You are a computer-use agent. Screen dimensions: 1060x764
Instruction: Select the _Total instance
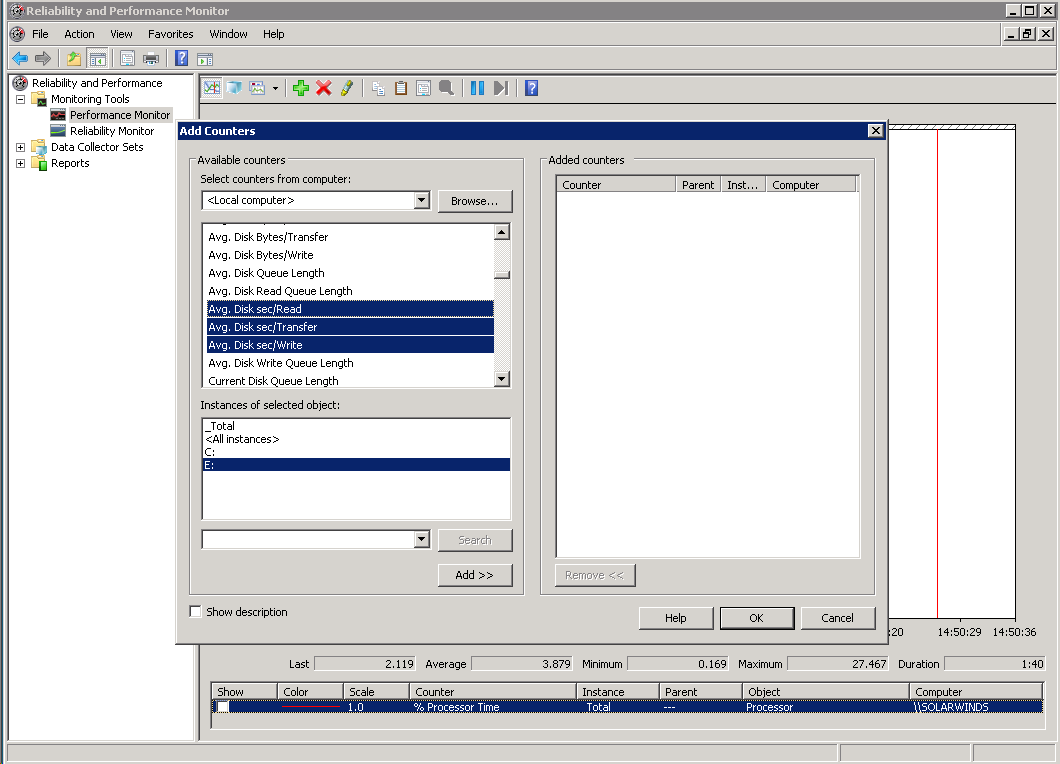(356, 426)
